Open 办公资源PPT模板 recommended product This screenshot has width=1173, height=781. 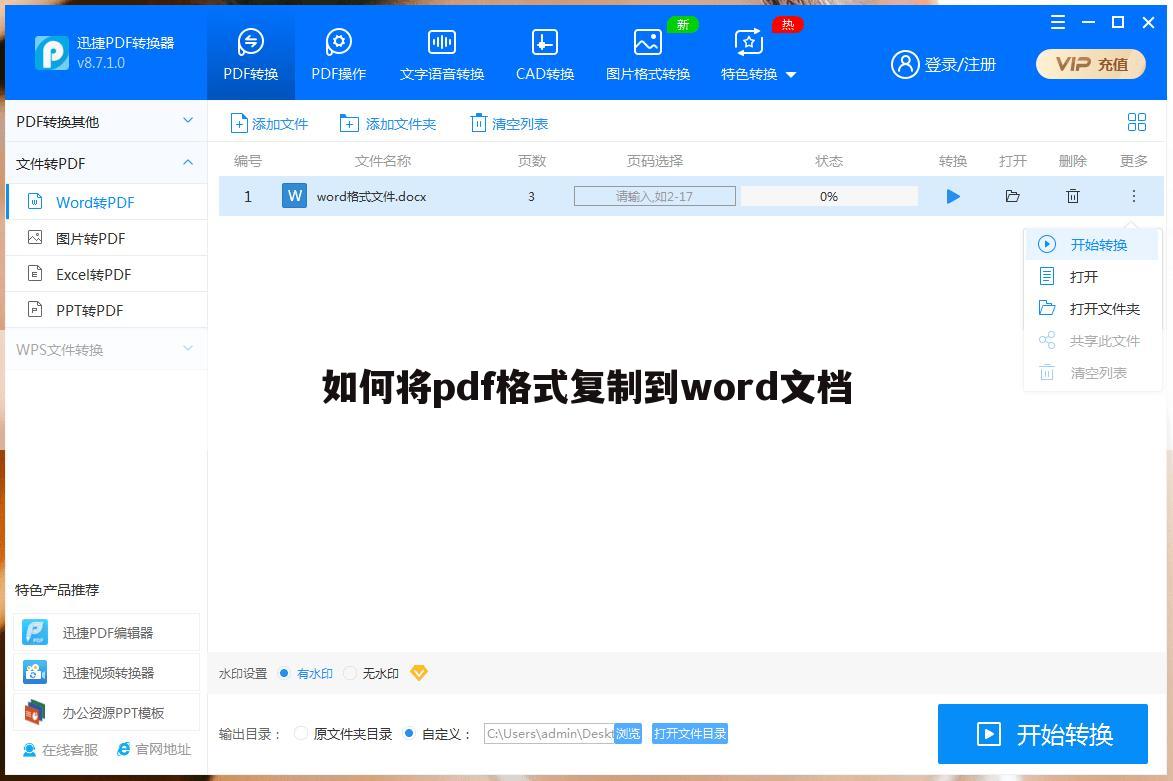(x=106, y=712)
